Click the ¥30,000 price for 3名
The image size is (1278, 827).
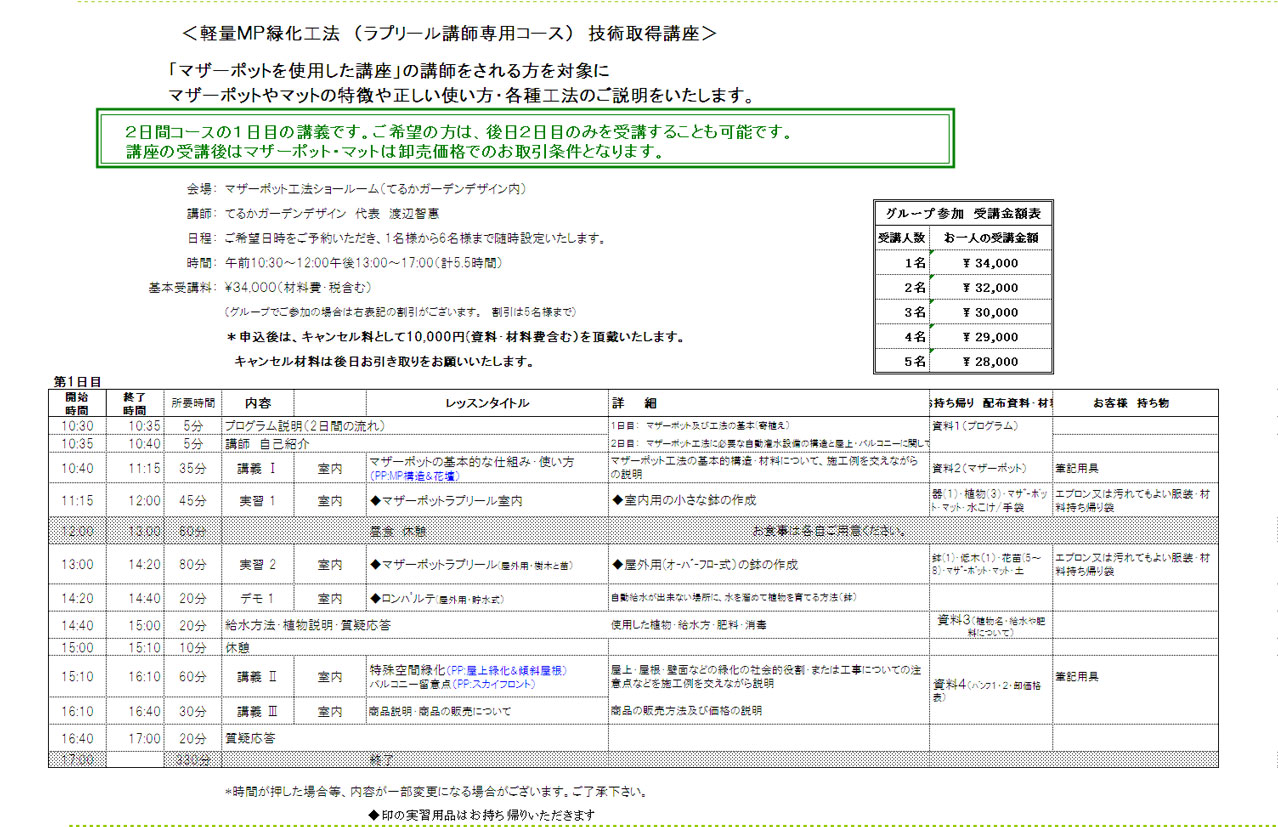click(x=989, y=312)
